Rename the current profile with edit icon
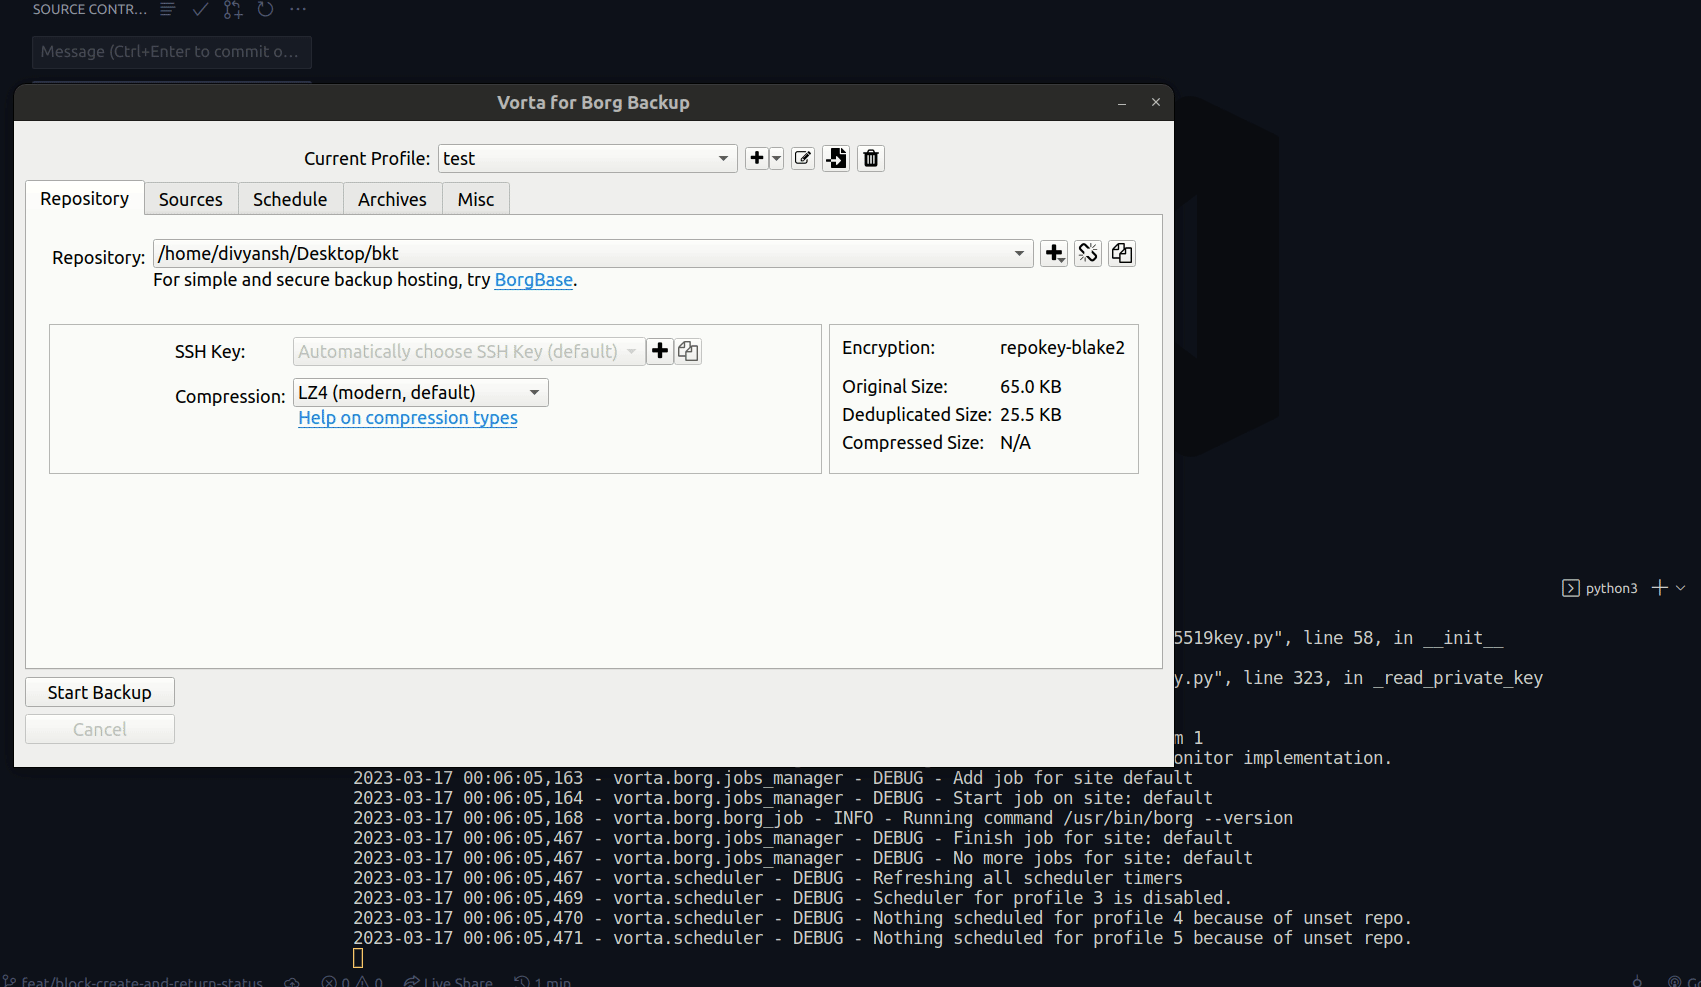Screen dimensions: 1701x987 [x=803, y=158]
